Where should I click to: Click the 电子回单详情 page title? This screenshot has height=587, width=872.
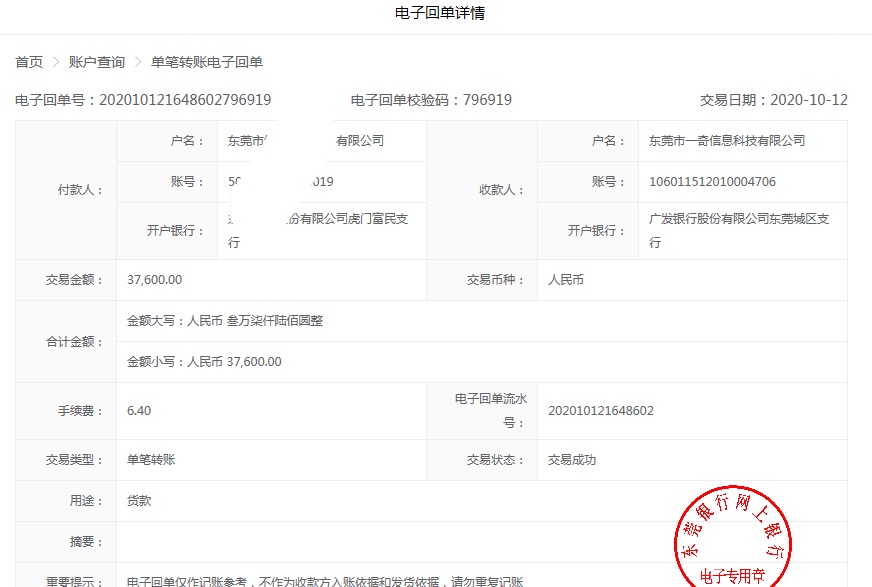click(x=440, y=13)
